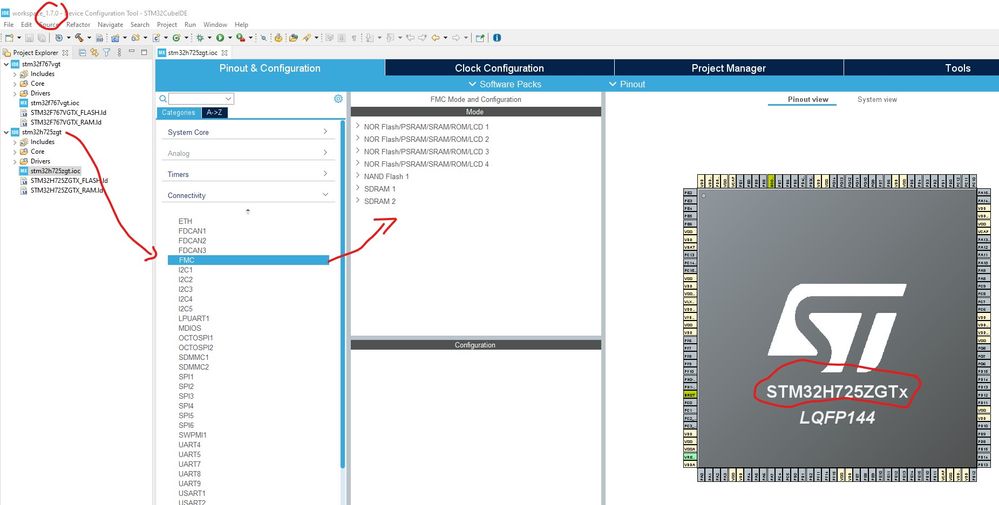Select OCTOSPI1 peripheral
The width and height of the screenshot is (999, 505).
click(x=196, y=338)
